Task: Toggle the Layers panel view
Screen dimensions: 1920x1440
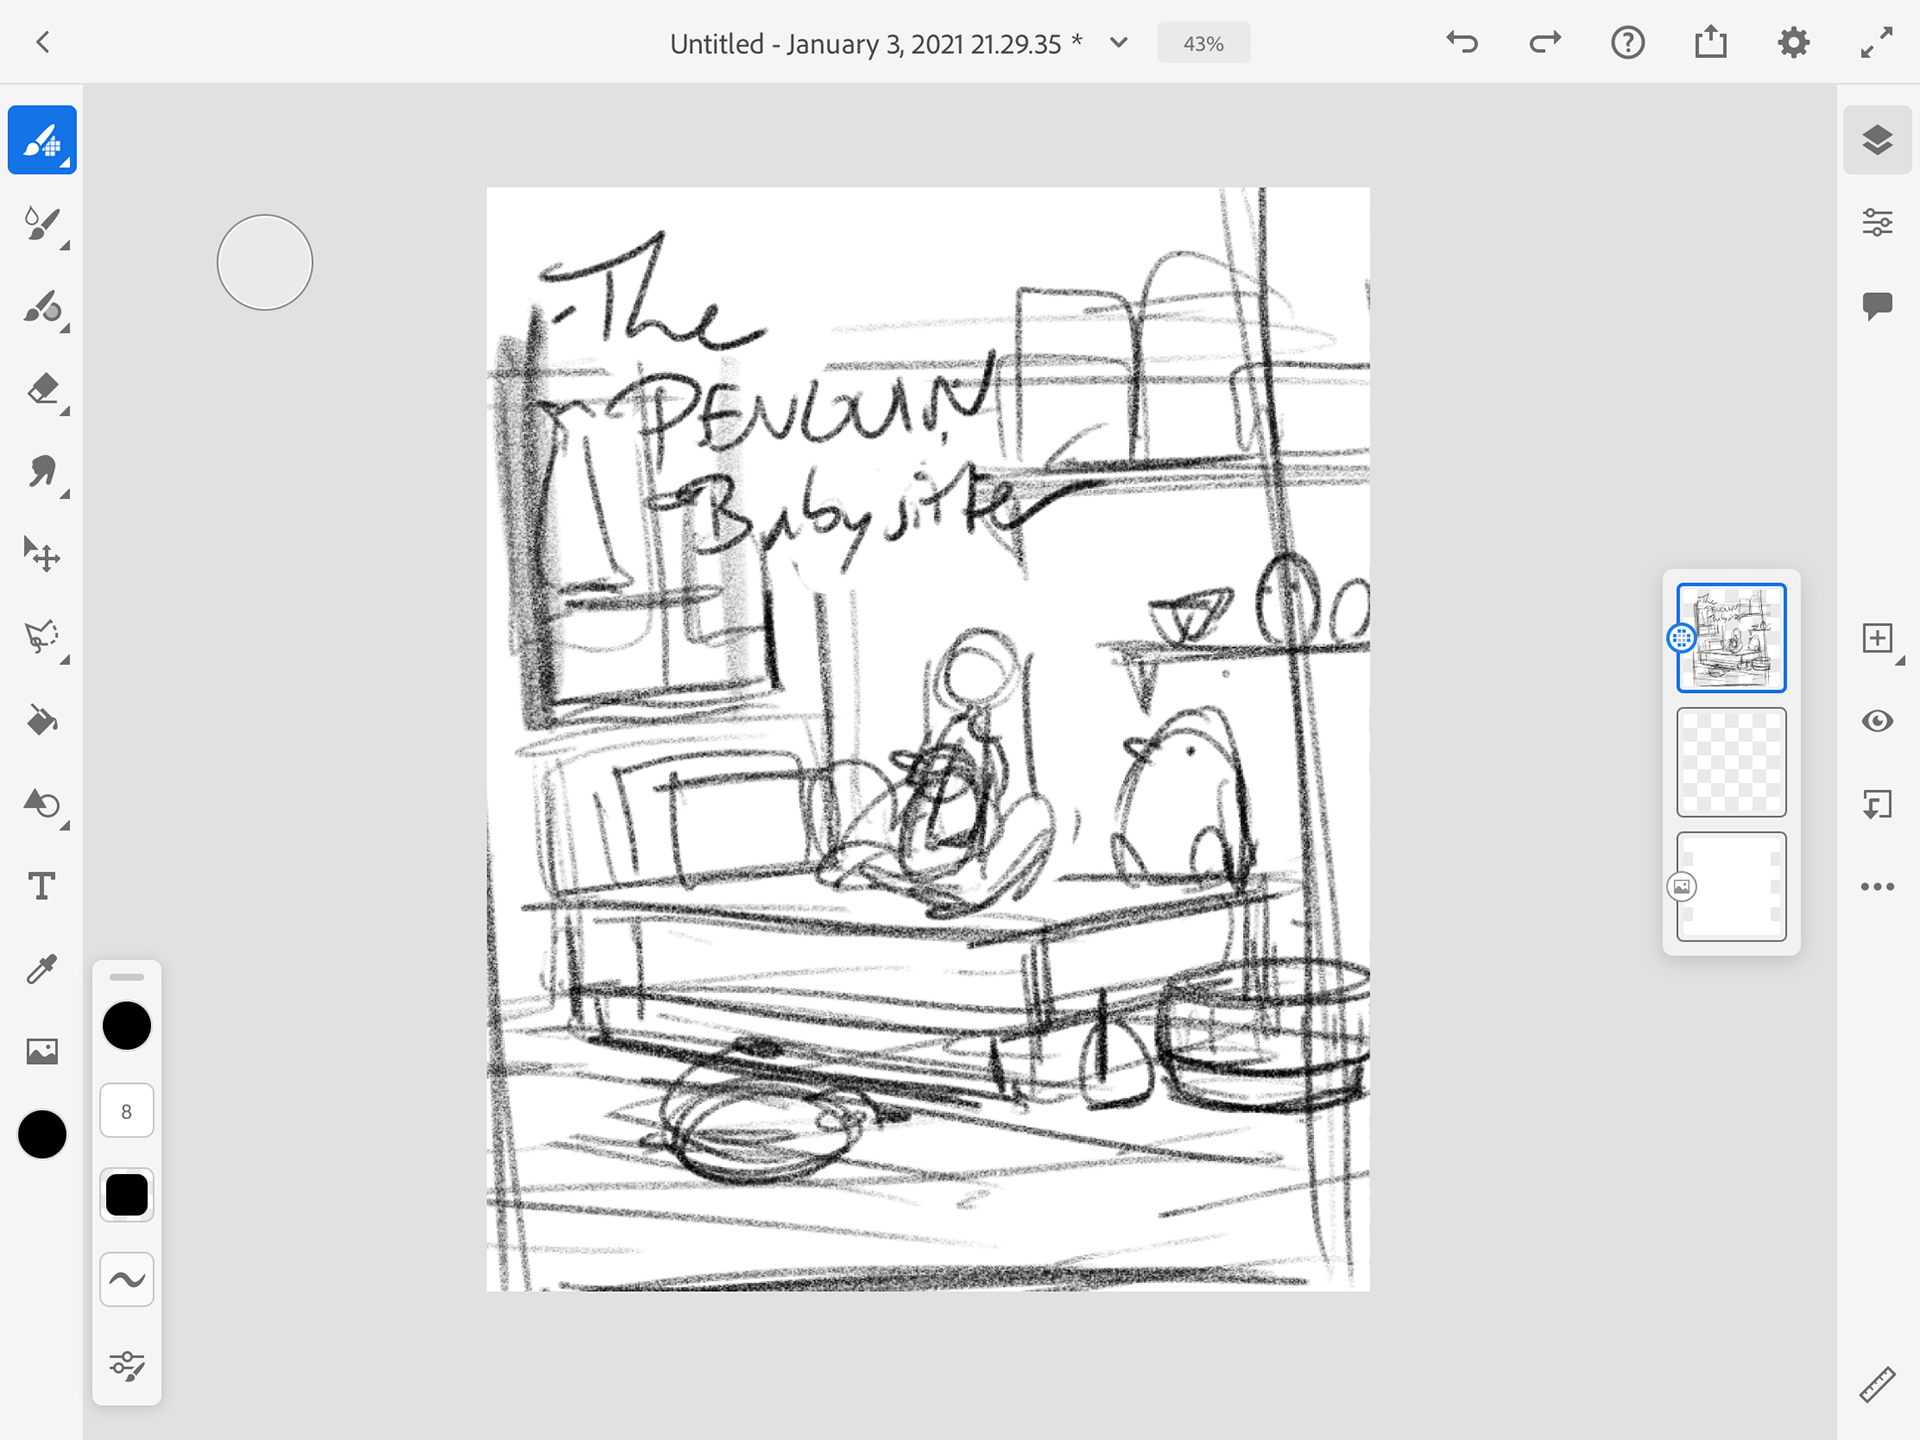Action: [x=1877, y=140]
